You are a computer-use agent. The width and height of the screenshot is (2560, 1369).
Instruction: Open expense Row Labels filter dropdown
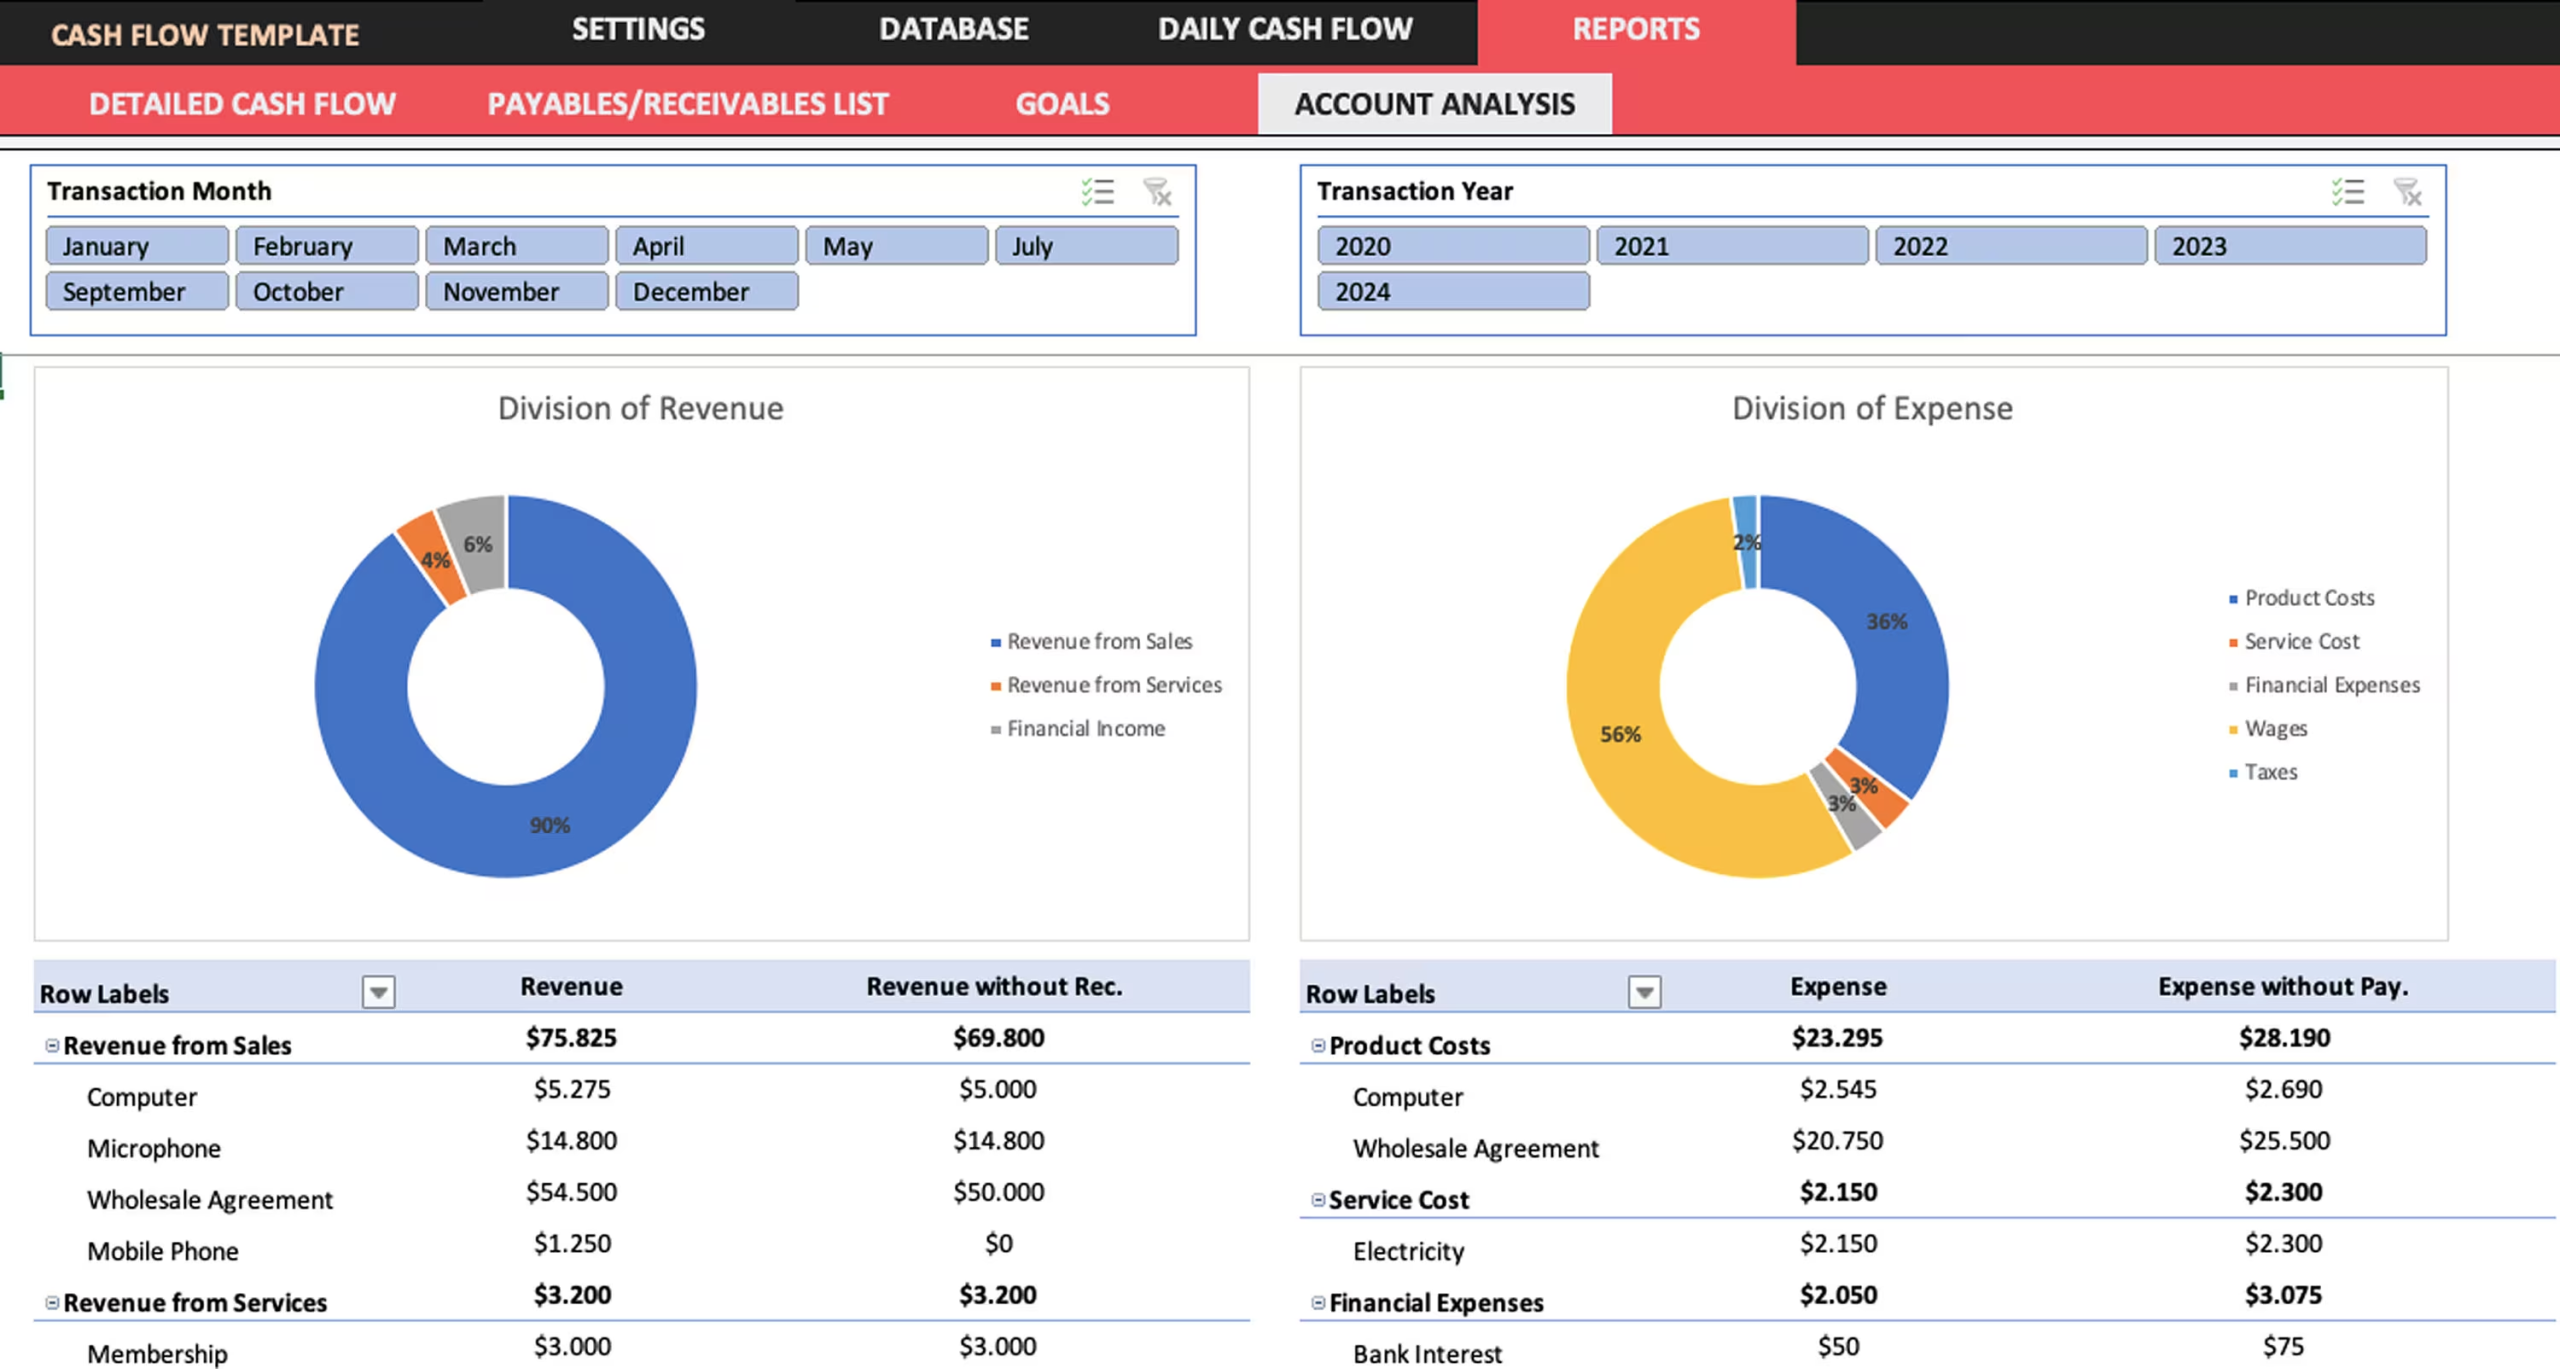(1644, 992)
